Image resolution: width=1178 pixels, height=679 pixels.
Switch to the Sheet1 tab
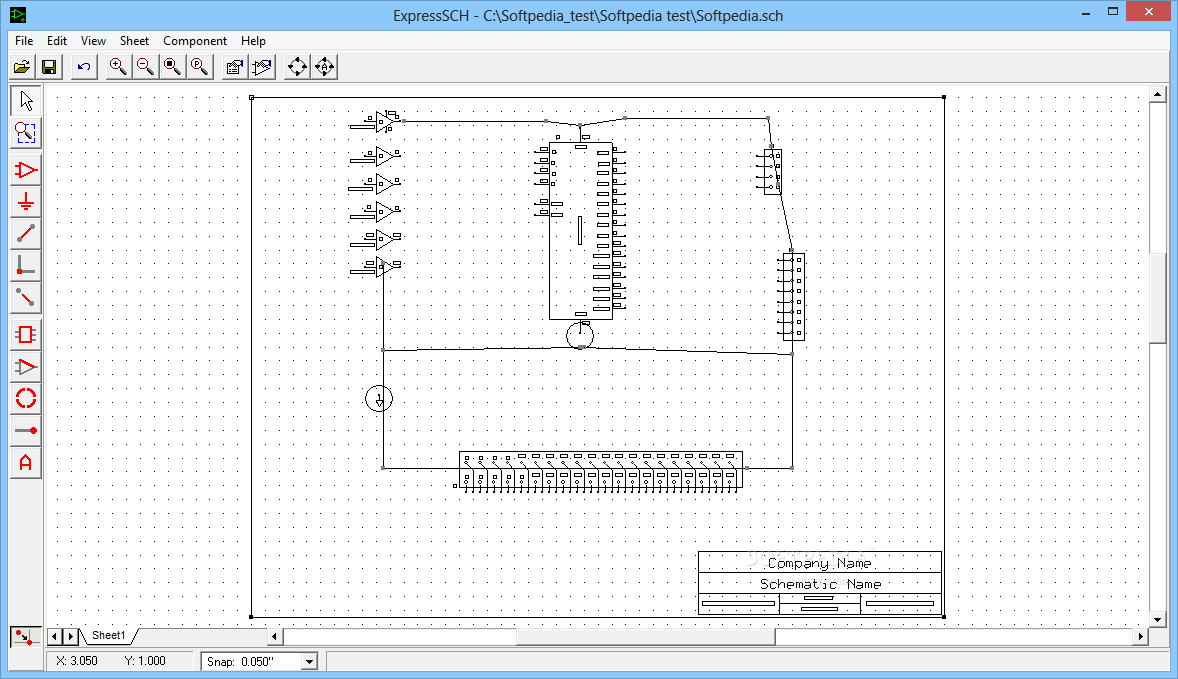pyautogui.click(x=108, y=635)
